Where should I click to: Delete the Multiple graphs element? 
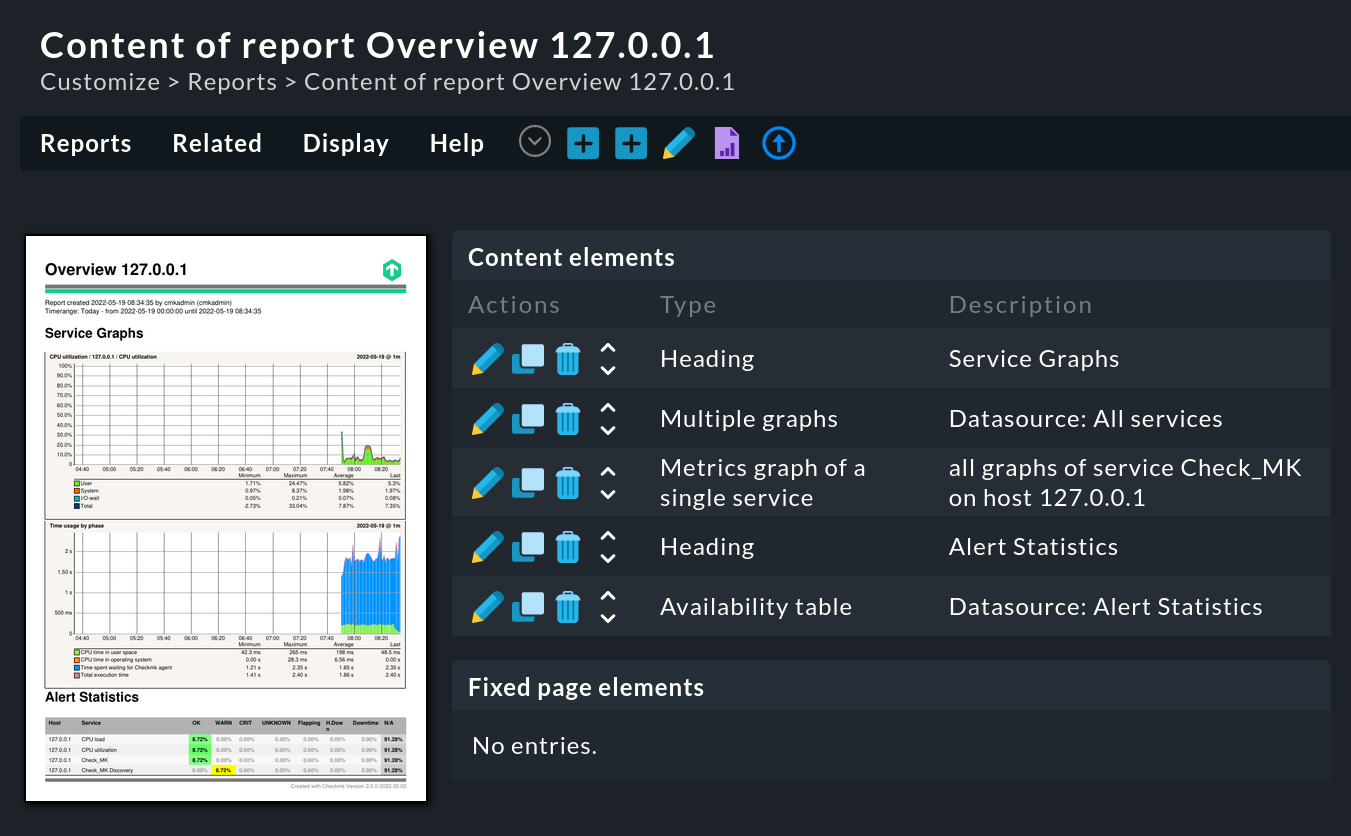tap(568, 419)
